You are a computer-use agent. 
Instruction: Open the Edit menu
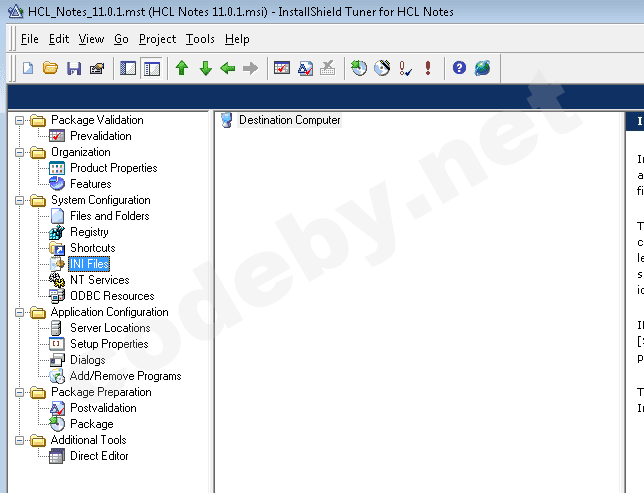(59, 39)
